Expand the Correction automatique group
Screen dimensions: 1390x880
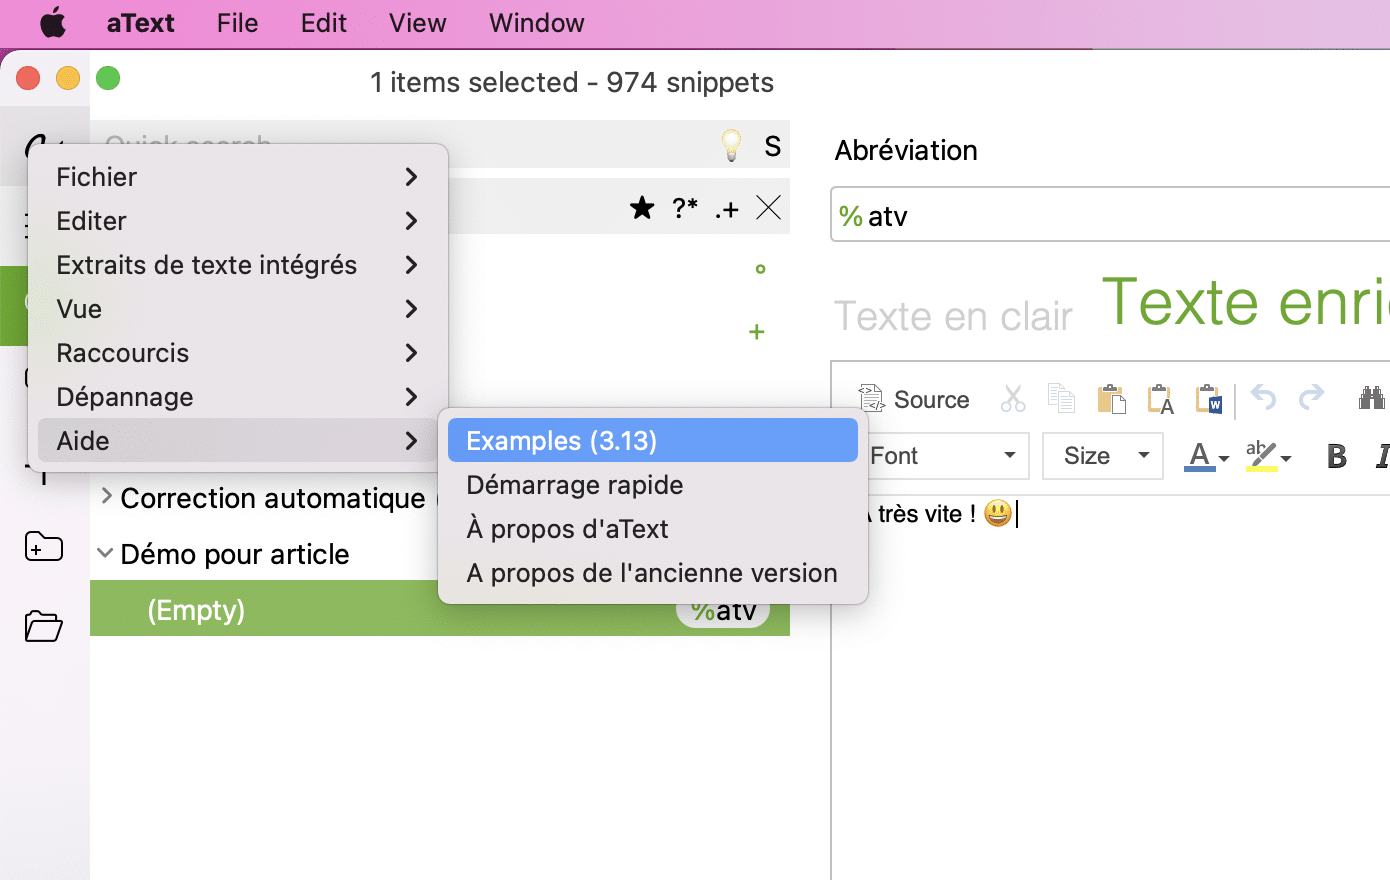(x=106, y=495)
